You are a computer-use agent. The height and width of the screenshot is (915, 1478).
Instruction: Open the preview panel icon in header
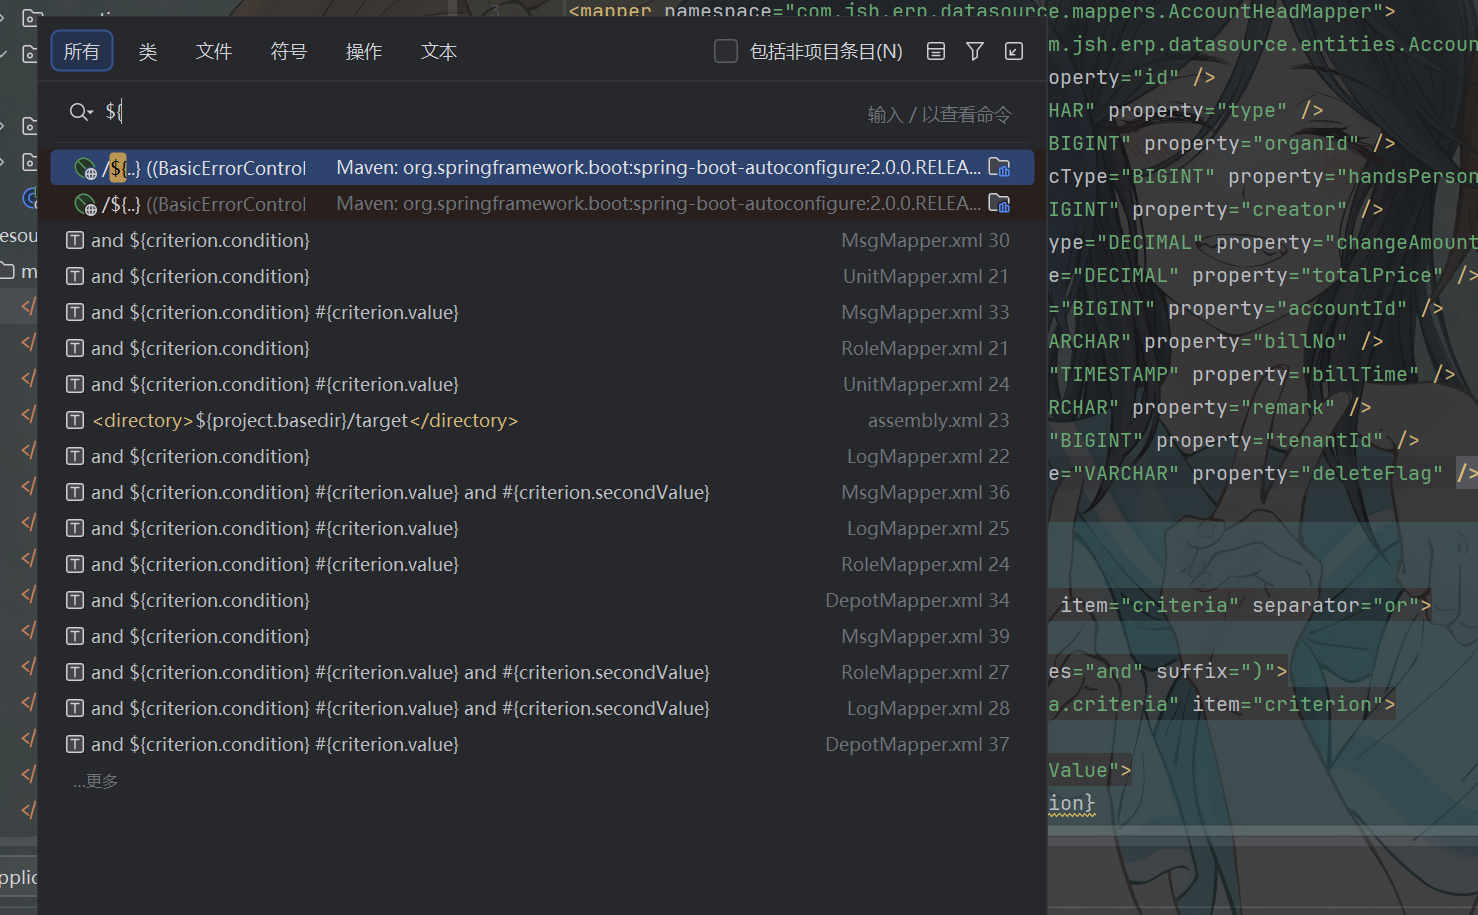pos(936,51)
